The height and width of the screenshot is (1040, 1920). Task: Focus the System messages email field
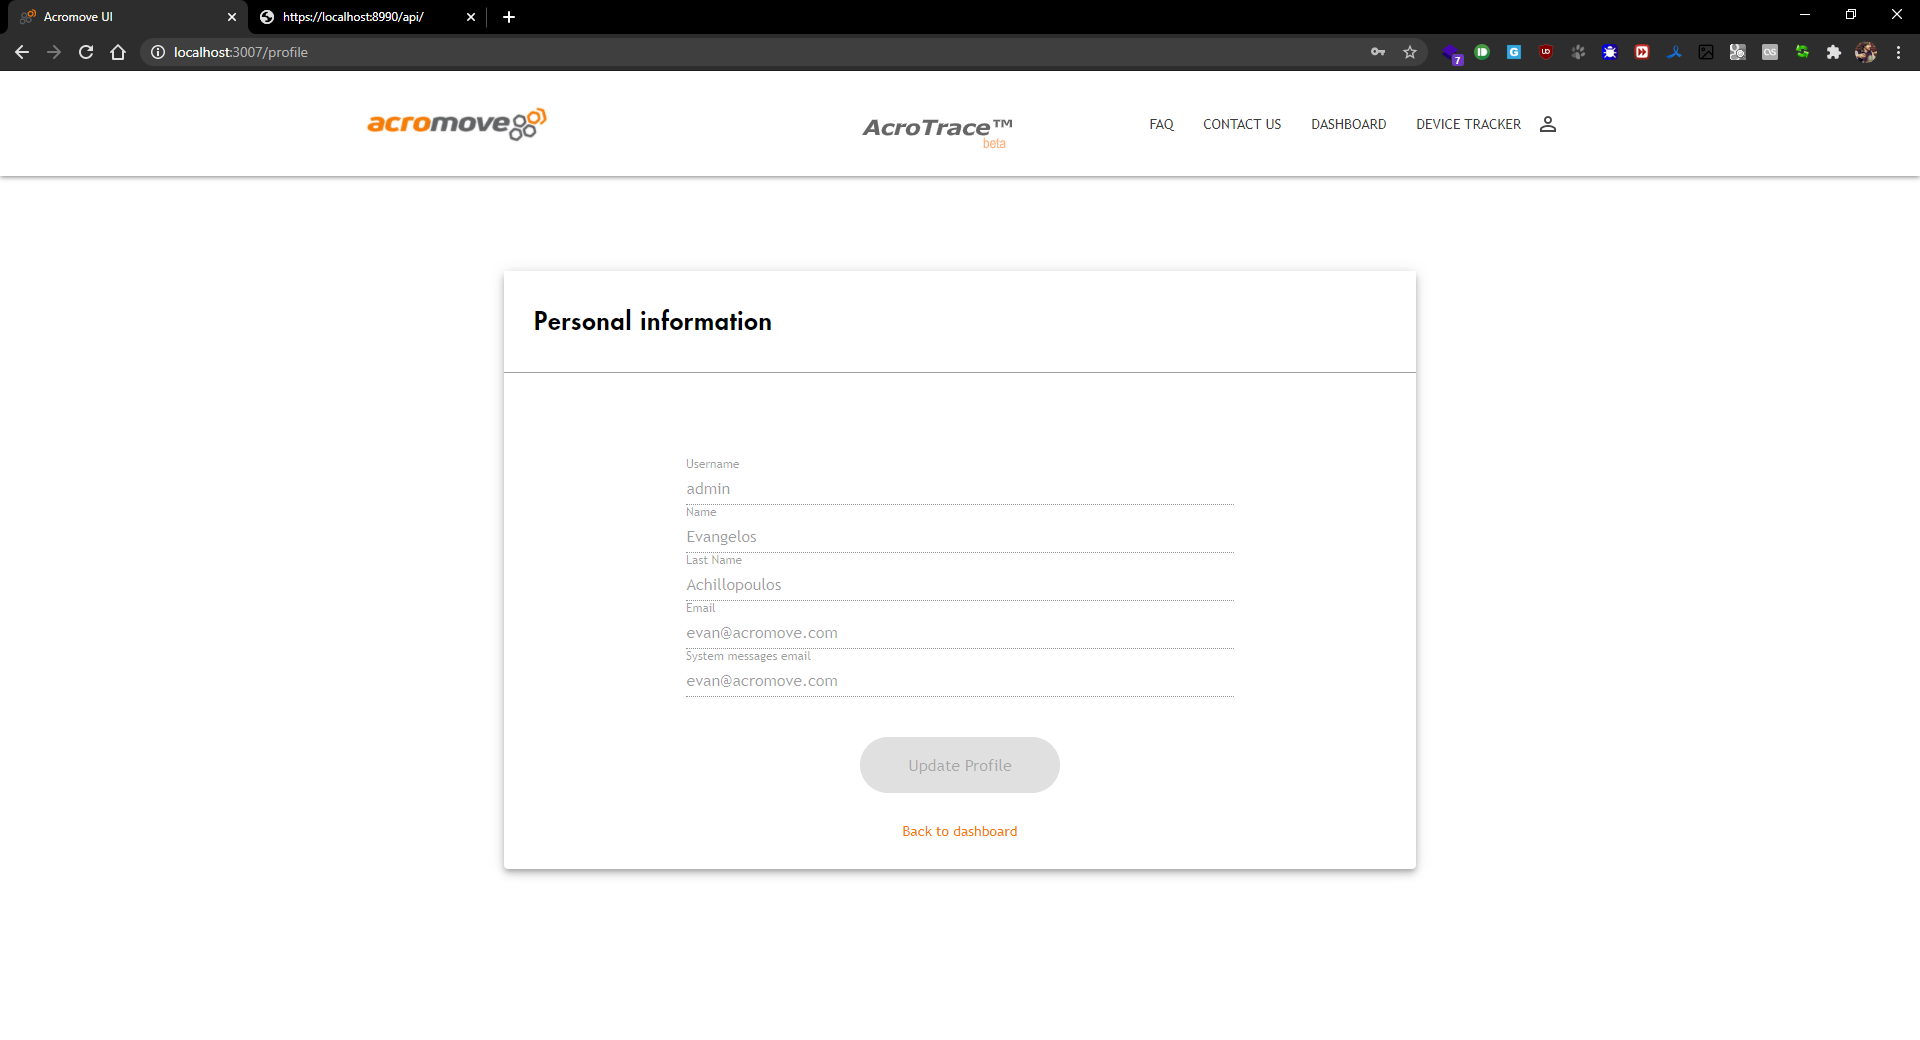tap(959, 681)
